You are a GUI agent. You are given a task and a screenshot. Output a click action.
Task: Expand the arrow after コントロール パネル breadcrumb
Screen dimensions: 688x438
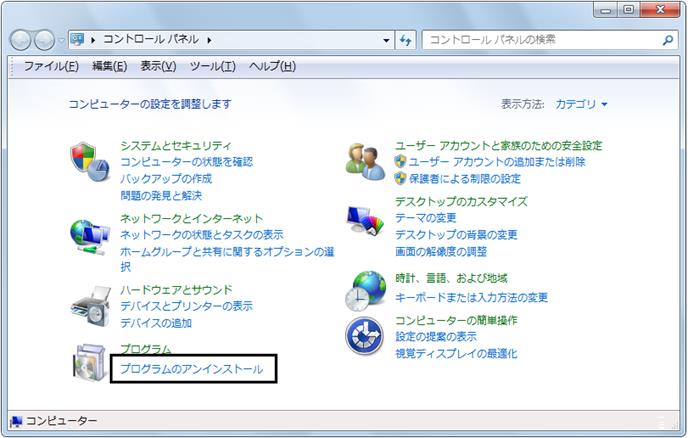pos(209,40)
